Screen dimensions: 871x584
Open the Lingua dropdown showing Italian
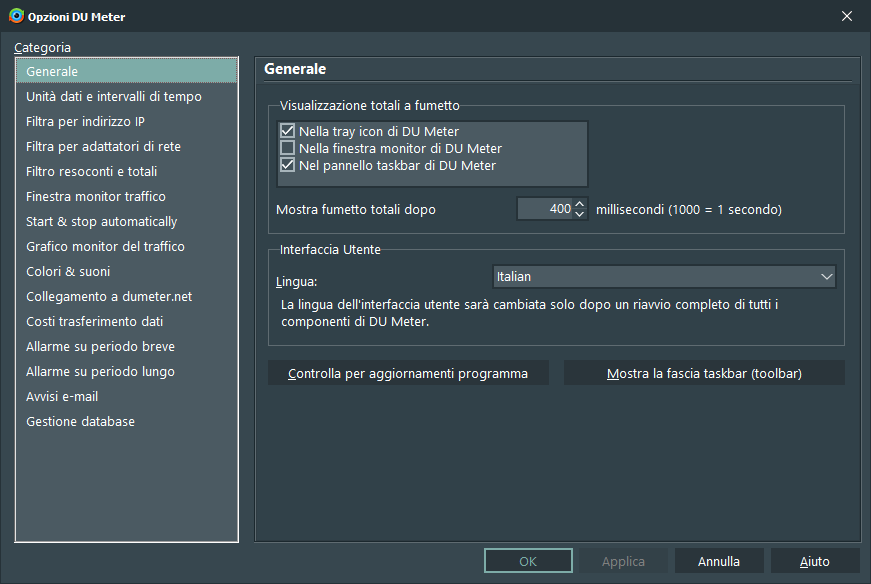point(664,276)
